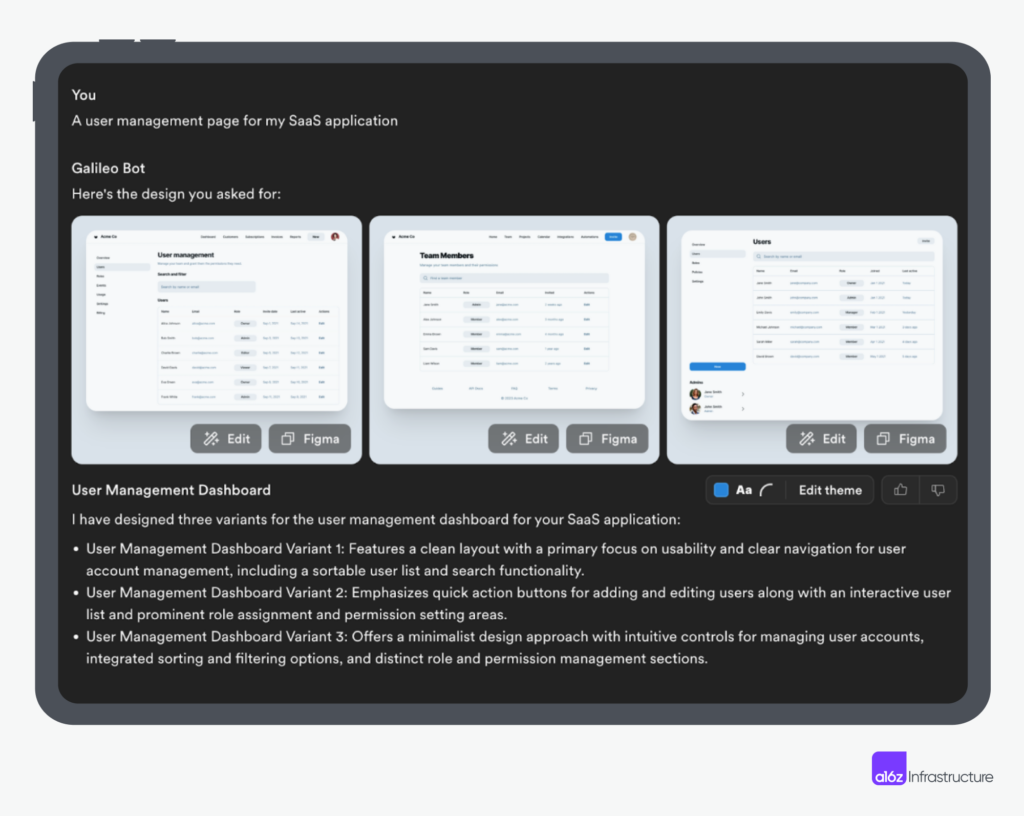Image resolution: width=1024 pixels, height=816 pixels.
Task: Click the blue Invite button in variant 2
Action: click(x=613, y=237)
